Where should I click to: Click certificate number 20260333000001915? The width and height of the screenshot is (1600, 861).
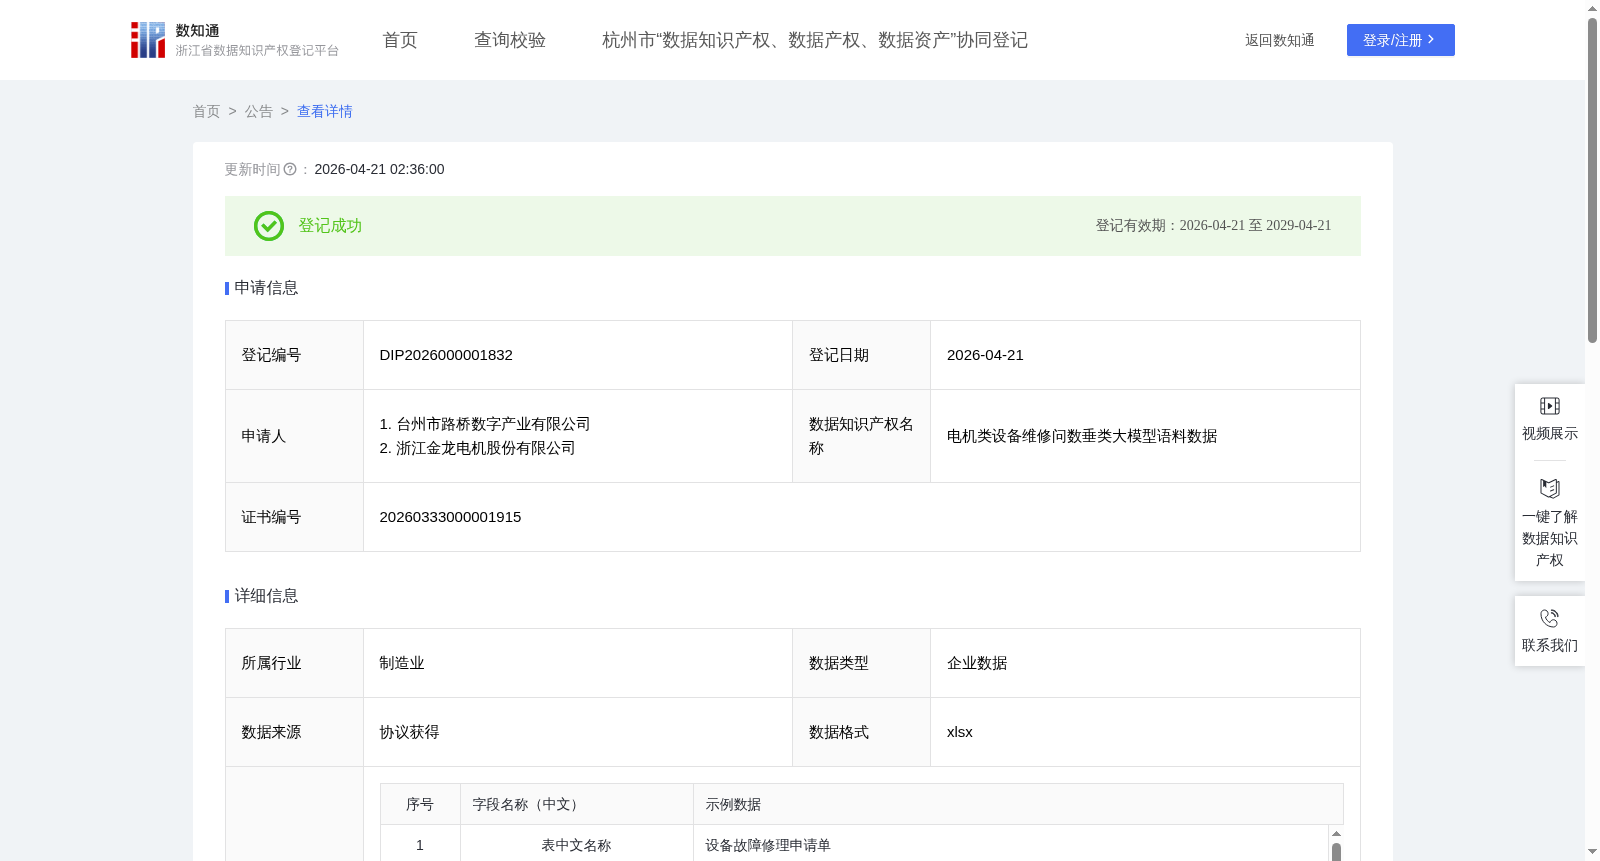tap(450, 517)
